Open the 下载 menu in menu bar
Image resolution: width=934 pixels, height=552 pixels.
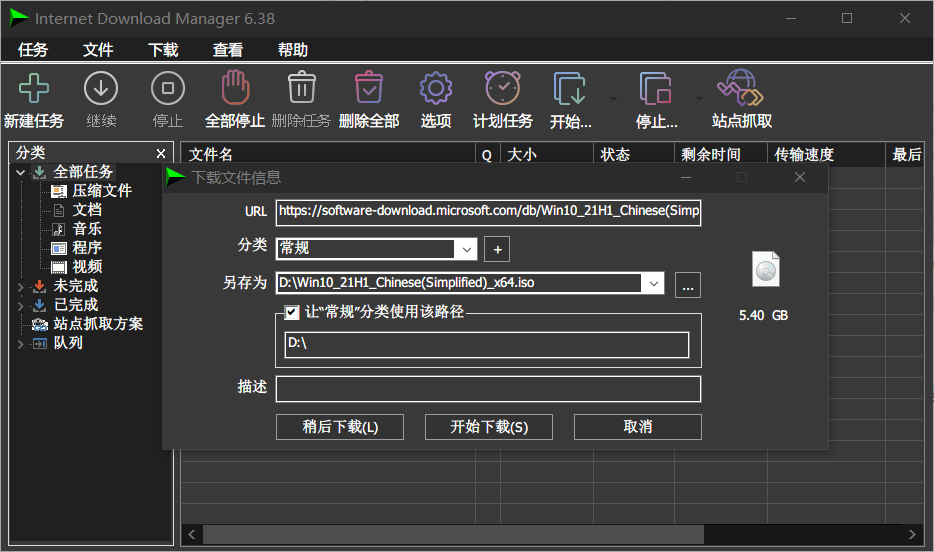pyautogui.click(x=163, y=50)
